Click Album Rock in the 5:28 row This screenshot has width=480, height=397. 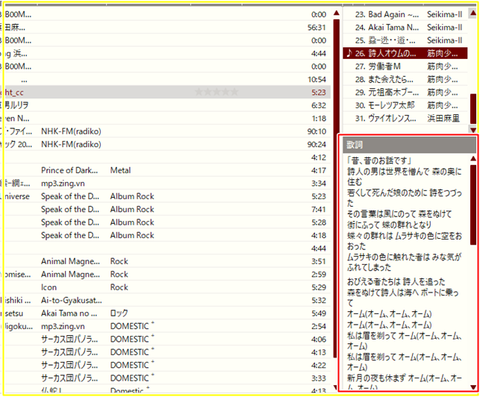point(132,222)
